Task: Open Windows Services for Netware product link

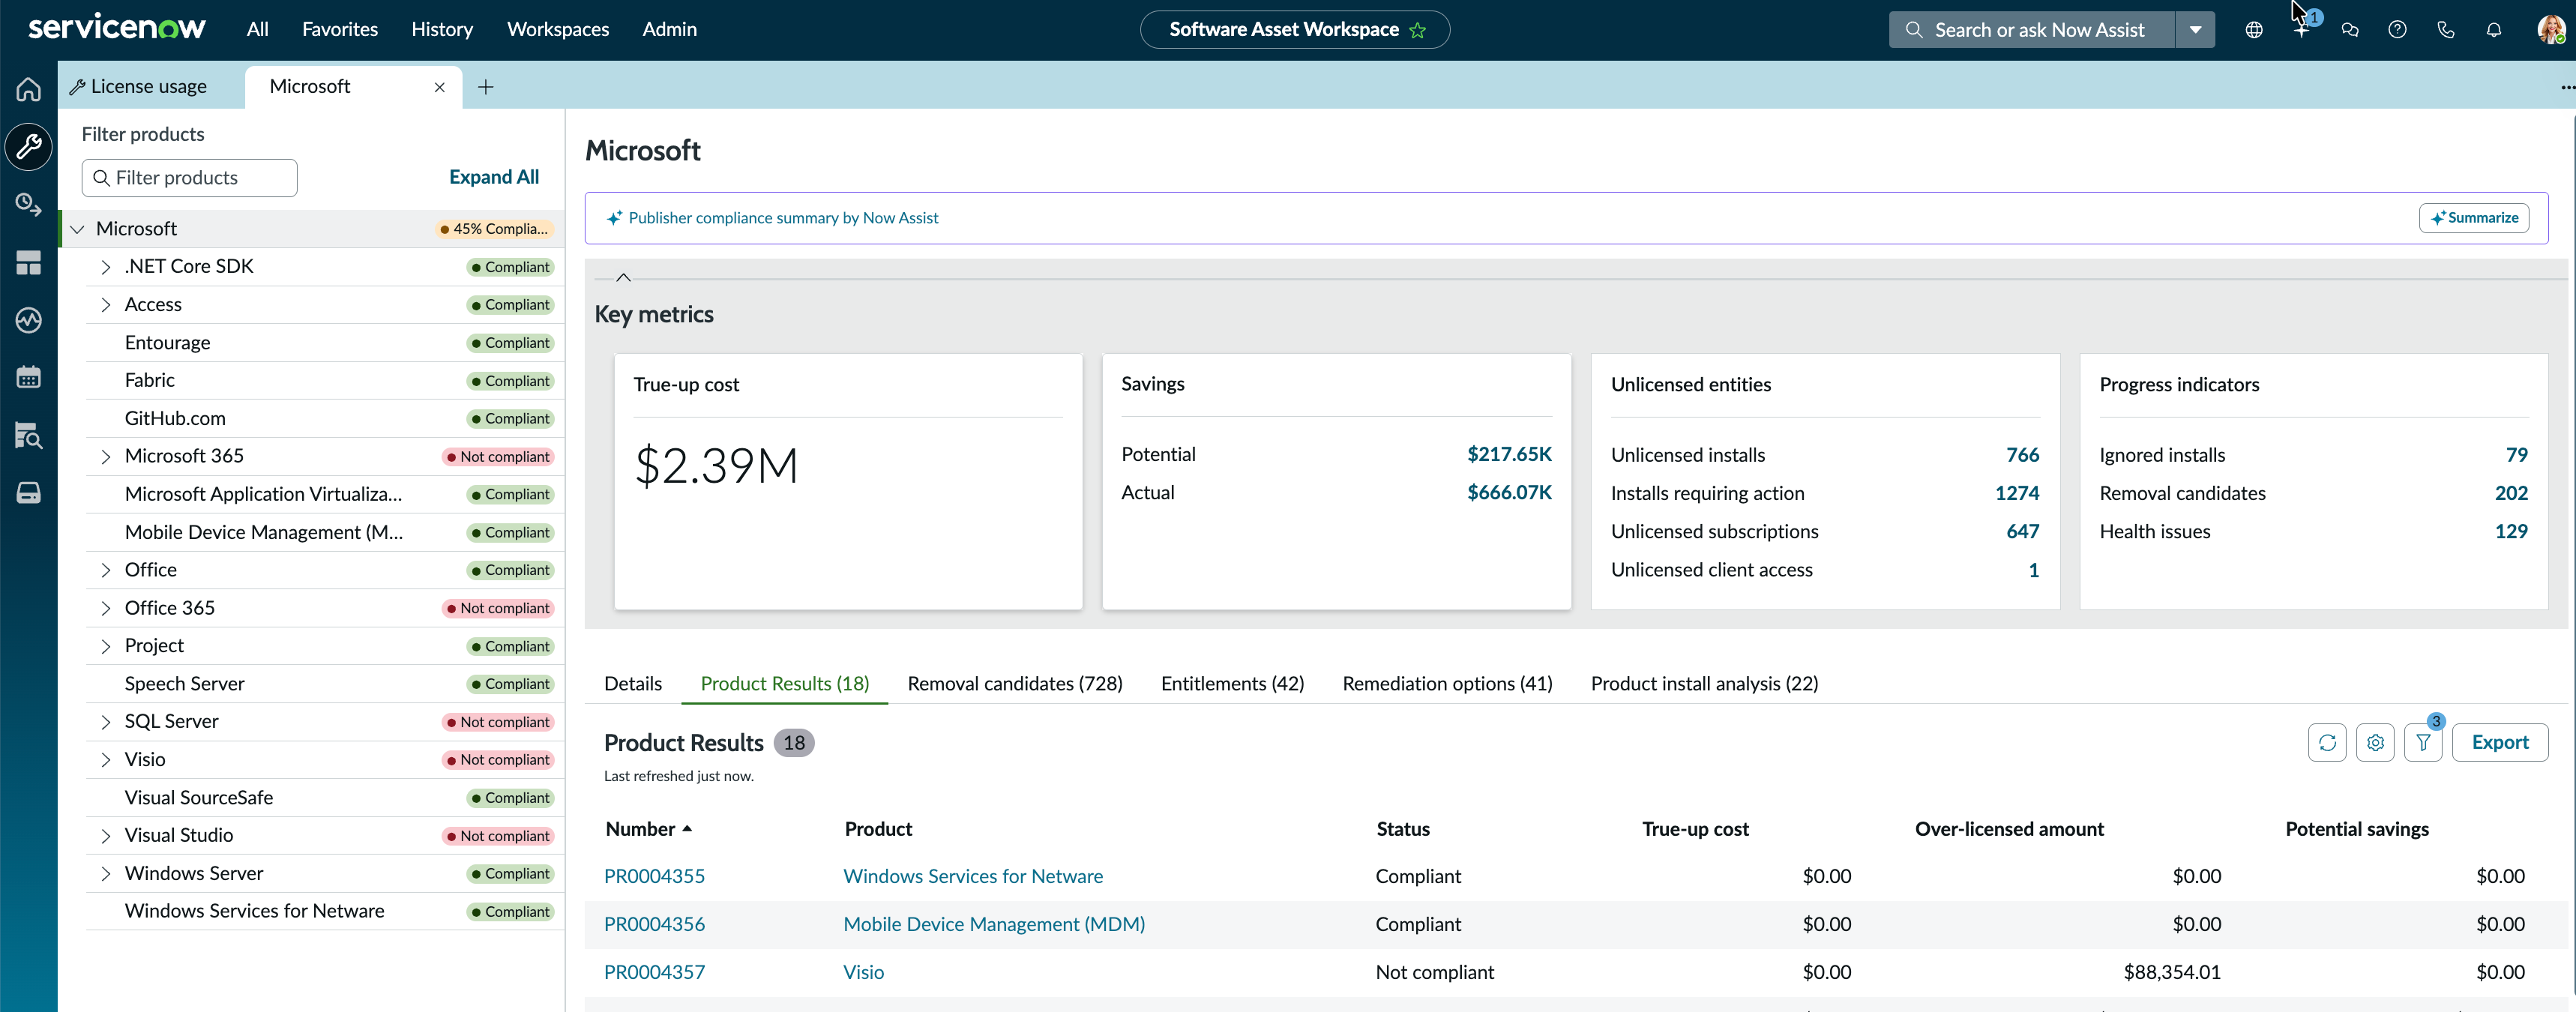Action: [973, 876]
